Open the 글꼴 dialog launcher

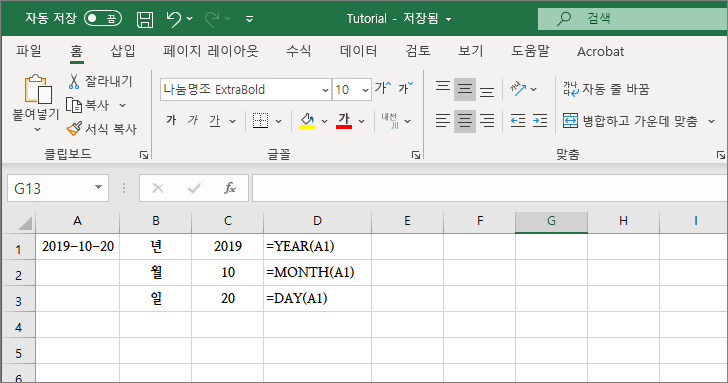click(416, 155)
